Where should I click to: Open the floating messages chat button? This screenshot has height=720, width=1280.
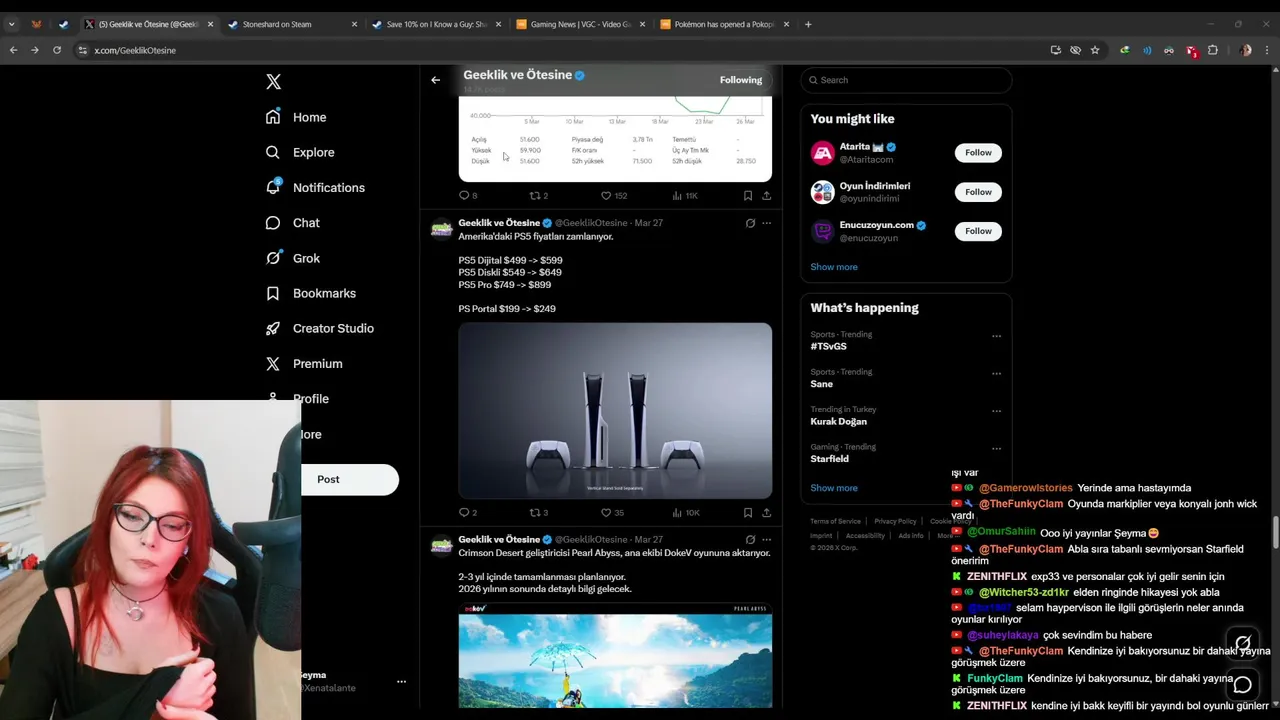tap(1242, 685)
